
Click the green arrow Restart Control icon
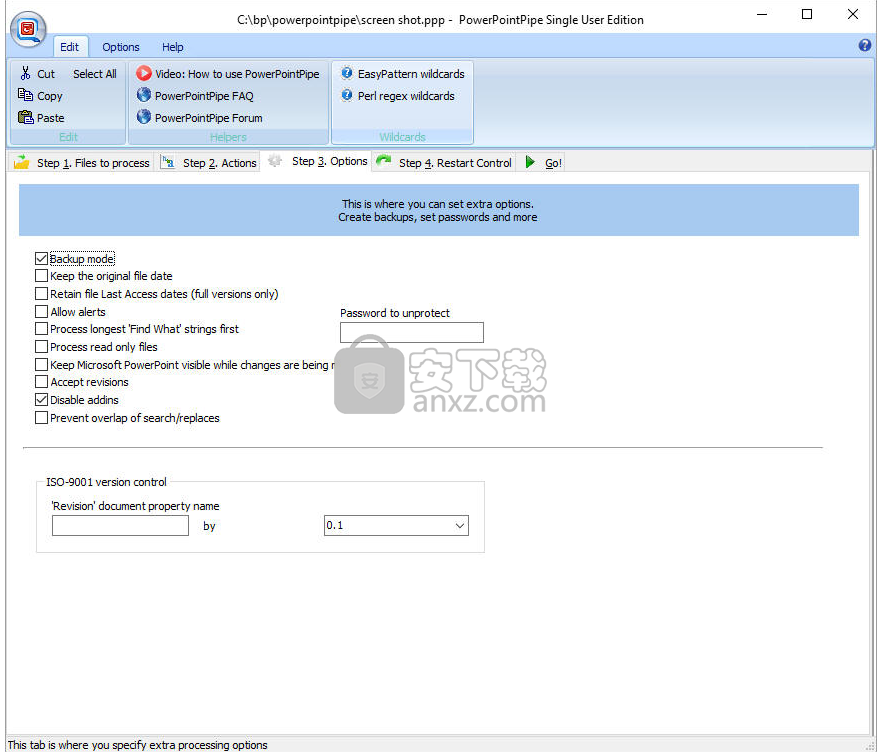click(x=384, y=162)
